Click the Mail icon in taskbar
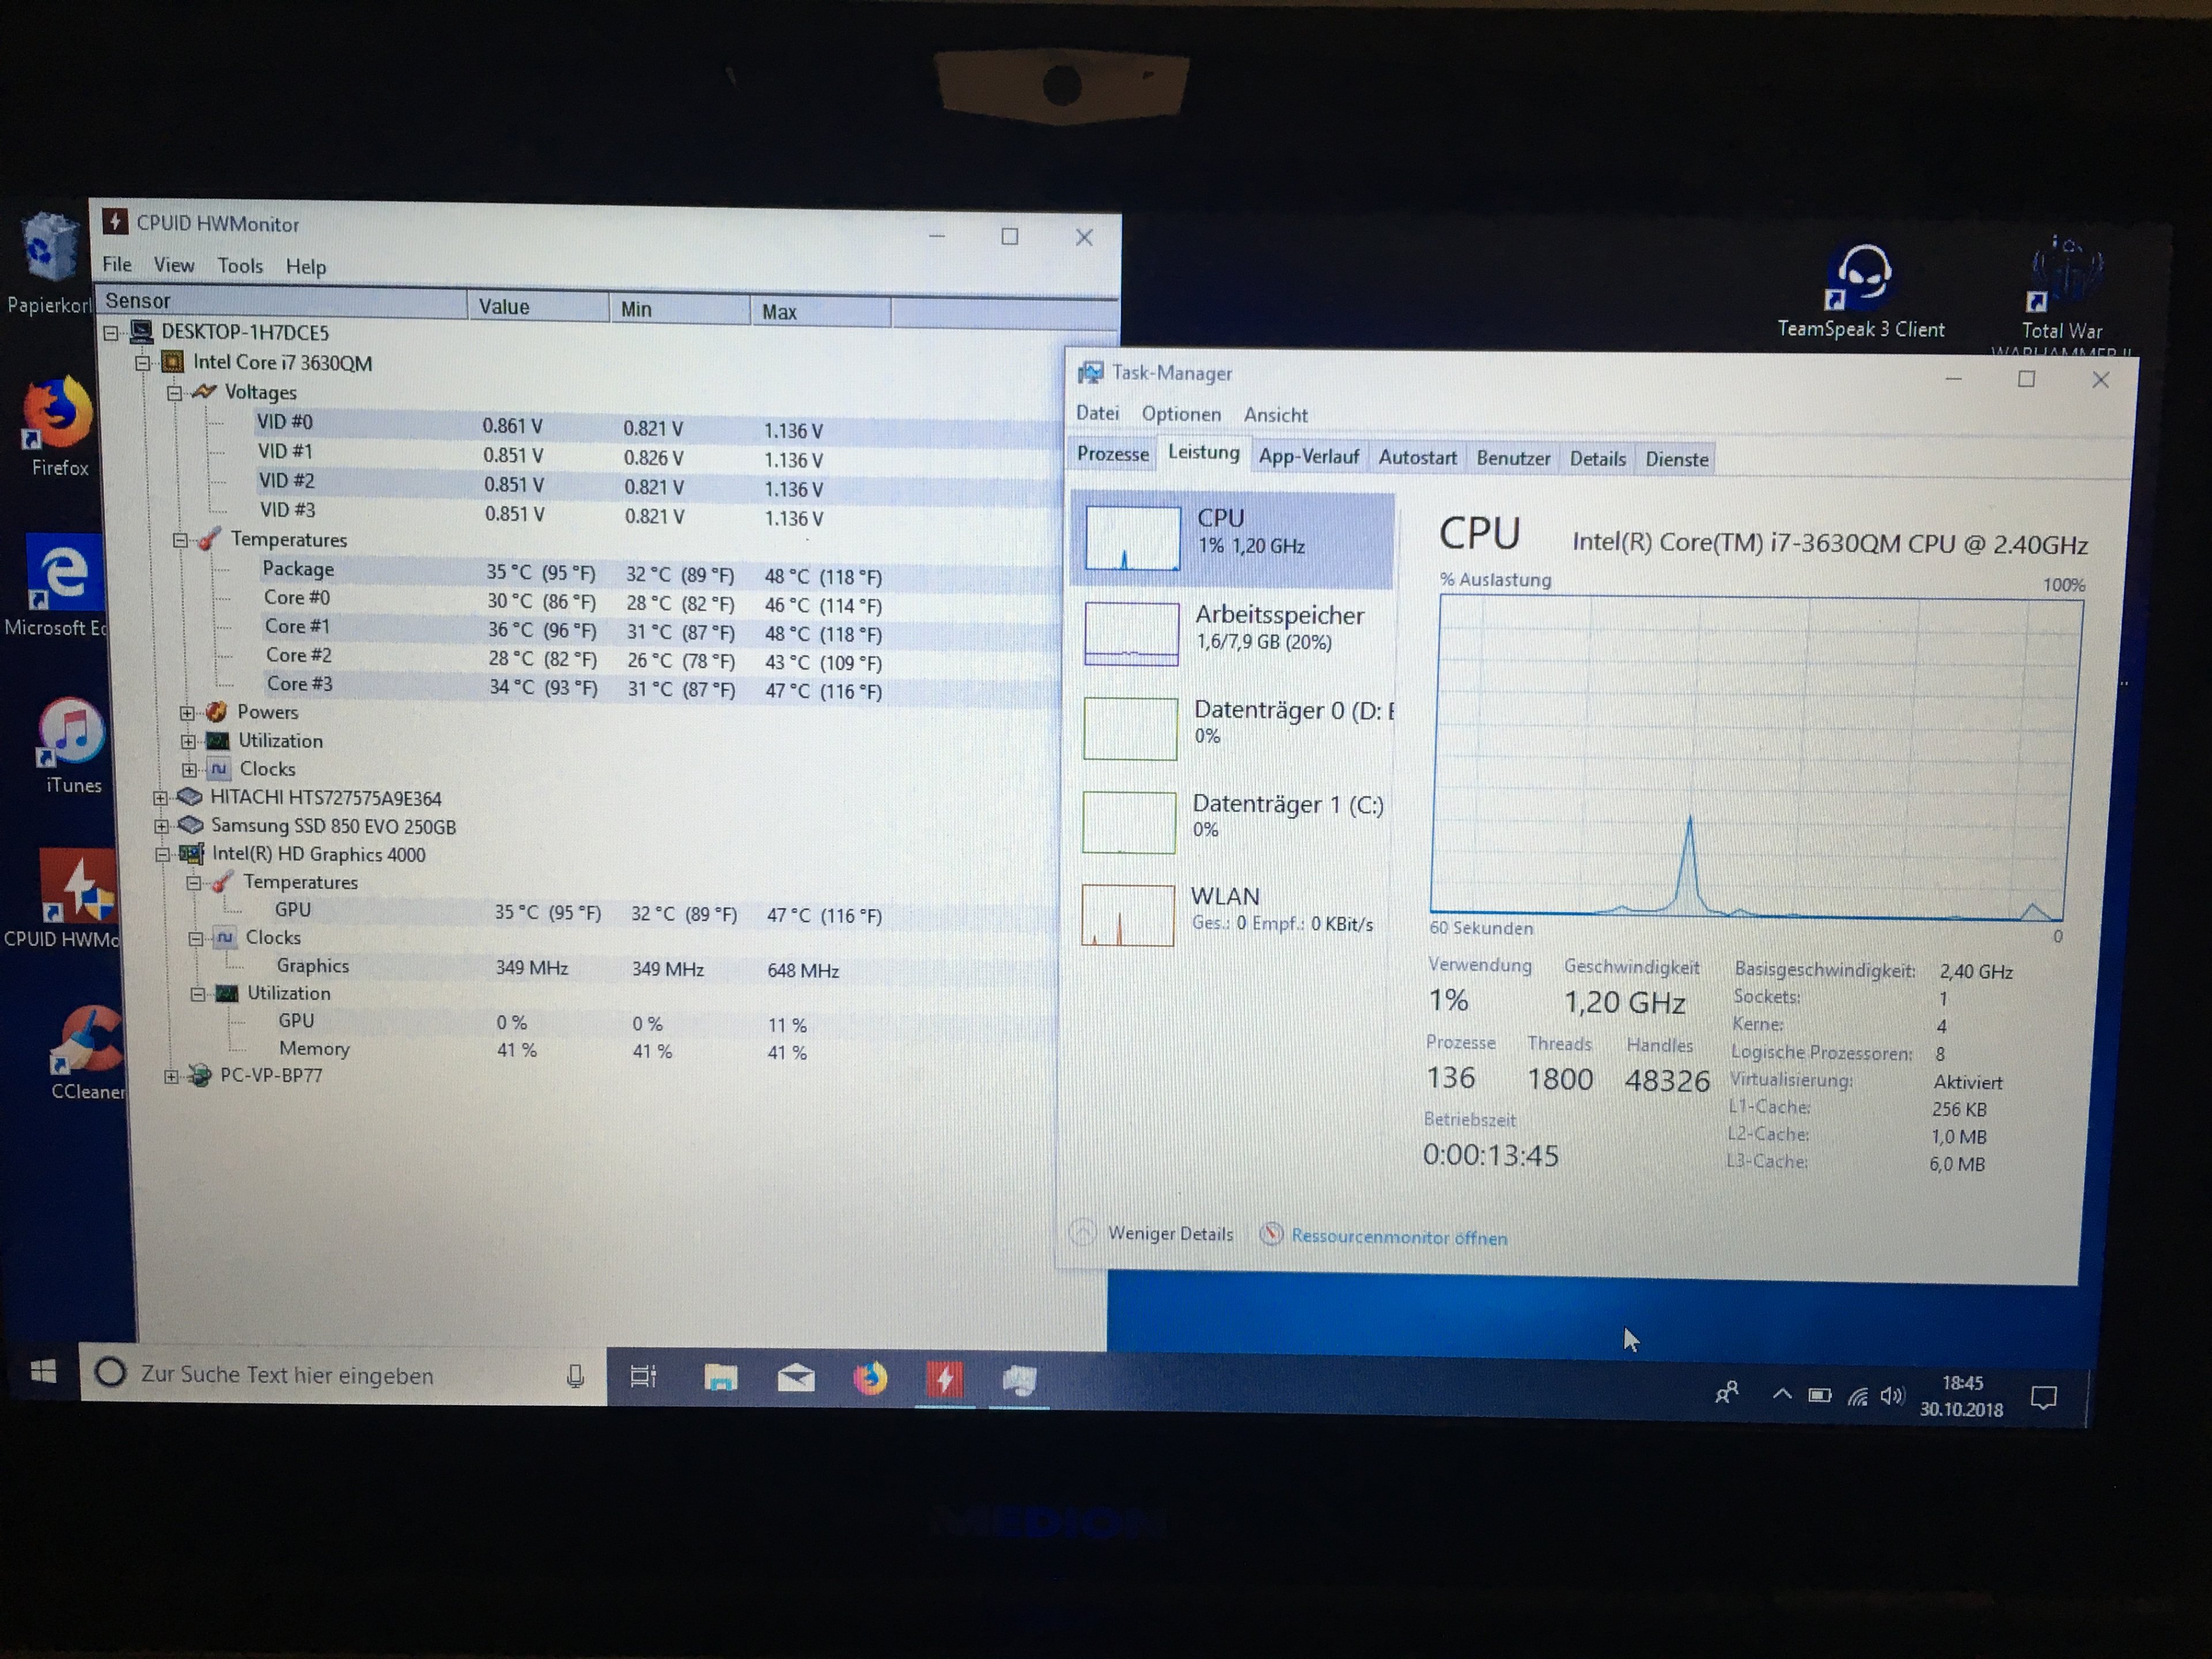Screen dimensions: 2212x1659 click(x=796, y=1379)
